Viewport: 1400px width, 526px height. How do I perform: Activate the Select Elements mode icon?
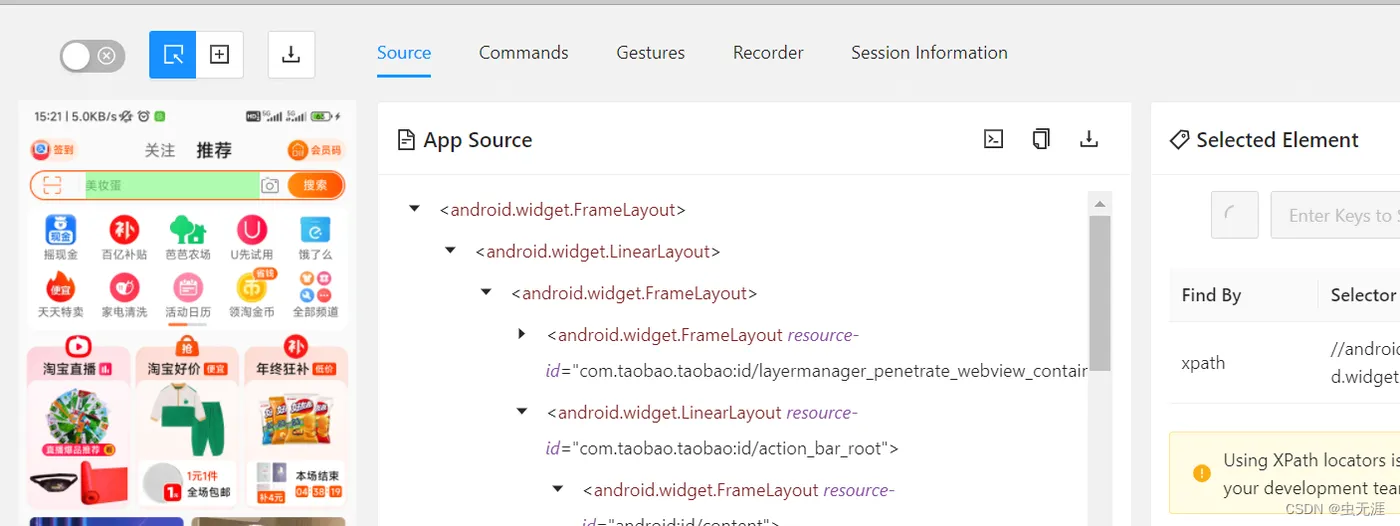pyautogui.click(x=173, y=54)
